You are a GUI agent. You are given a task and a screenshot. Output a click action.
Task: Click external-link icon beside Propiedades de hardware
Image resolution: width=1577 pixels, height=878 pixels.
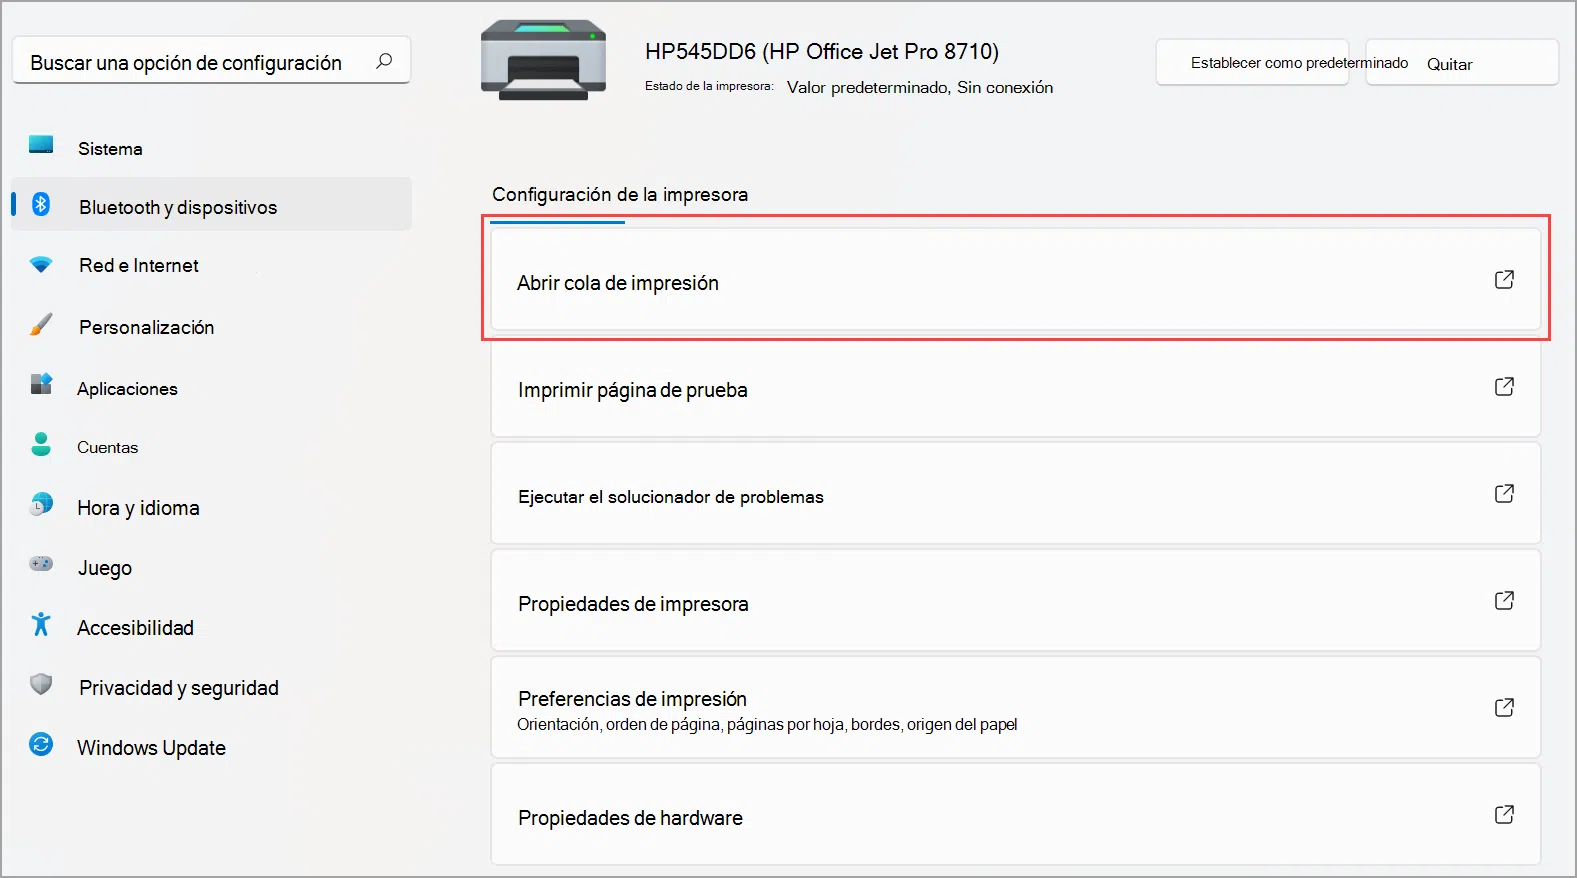[1504, 815]
